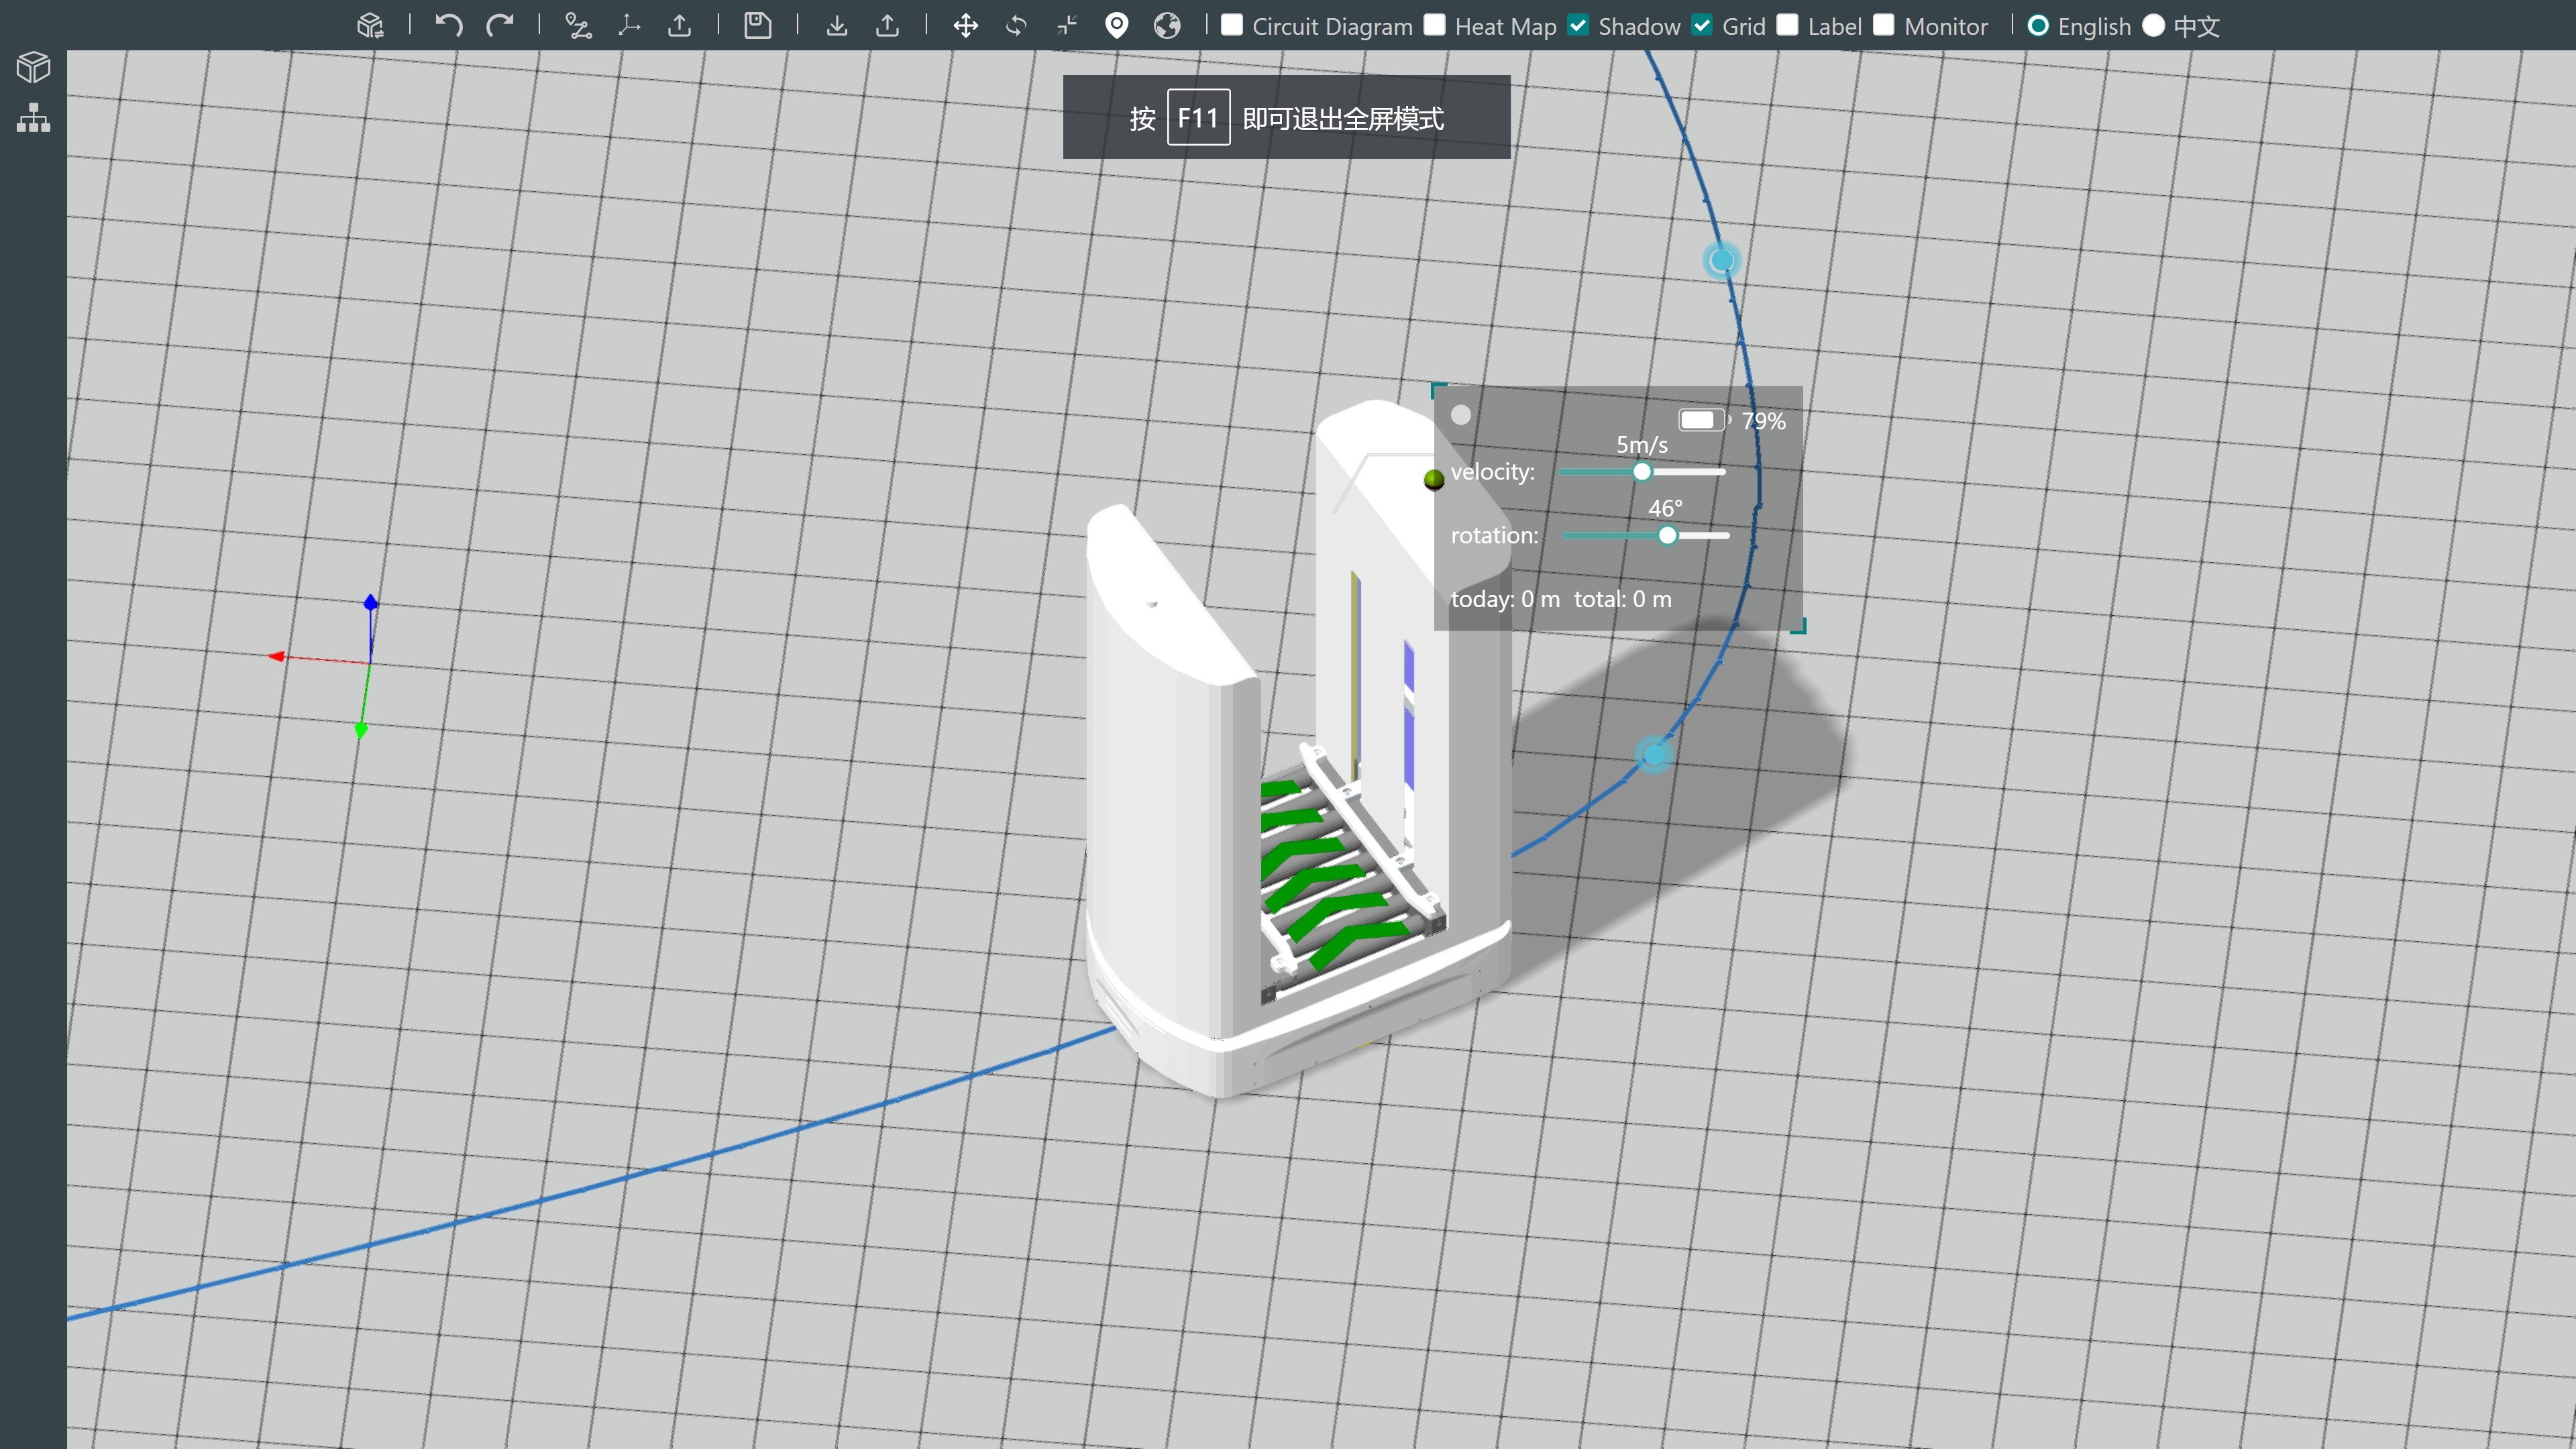Viewport: 2576px width, 1449px height.
Task: Click the status indicator dot in robot panel
Action: [x=1461, y=415]
